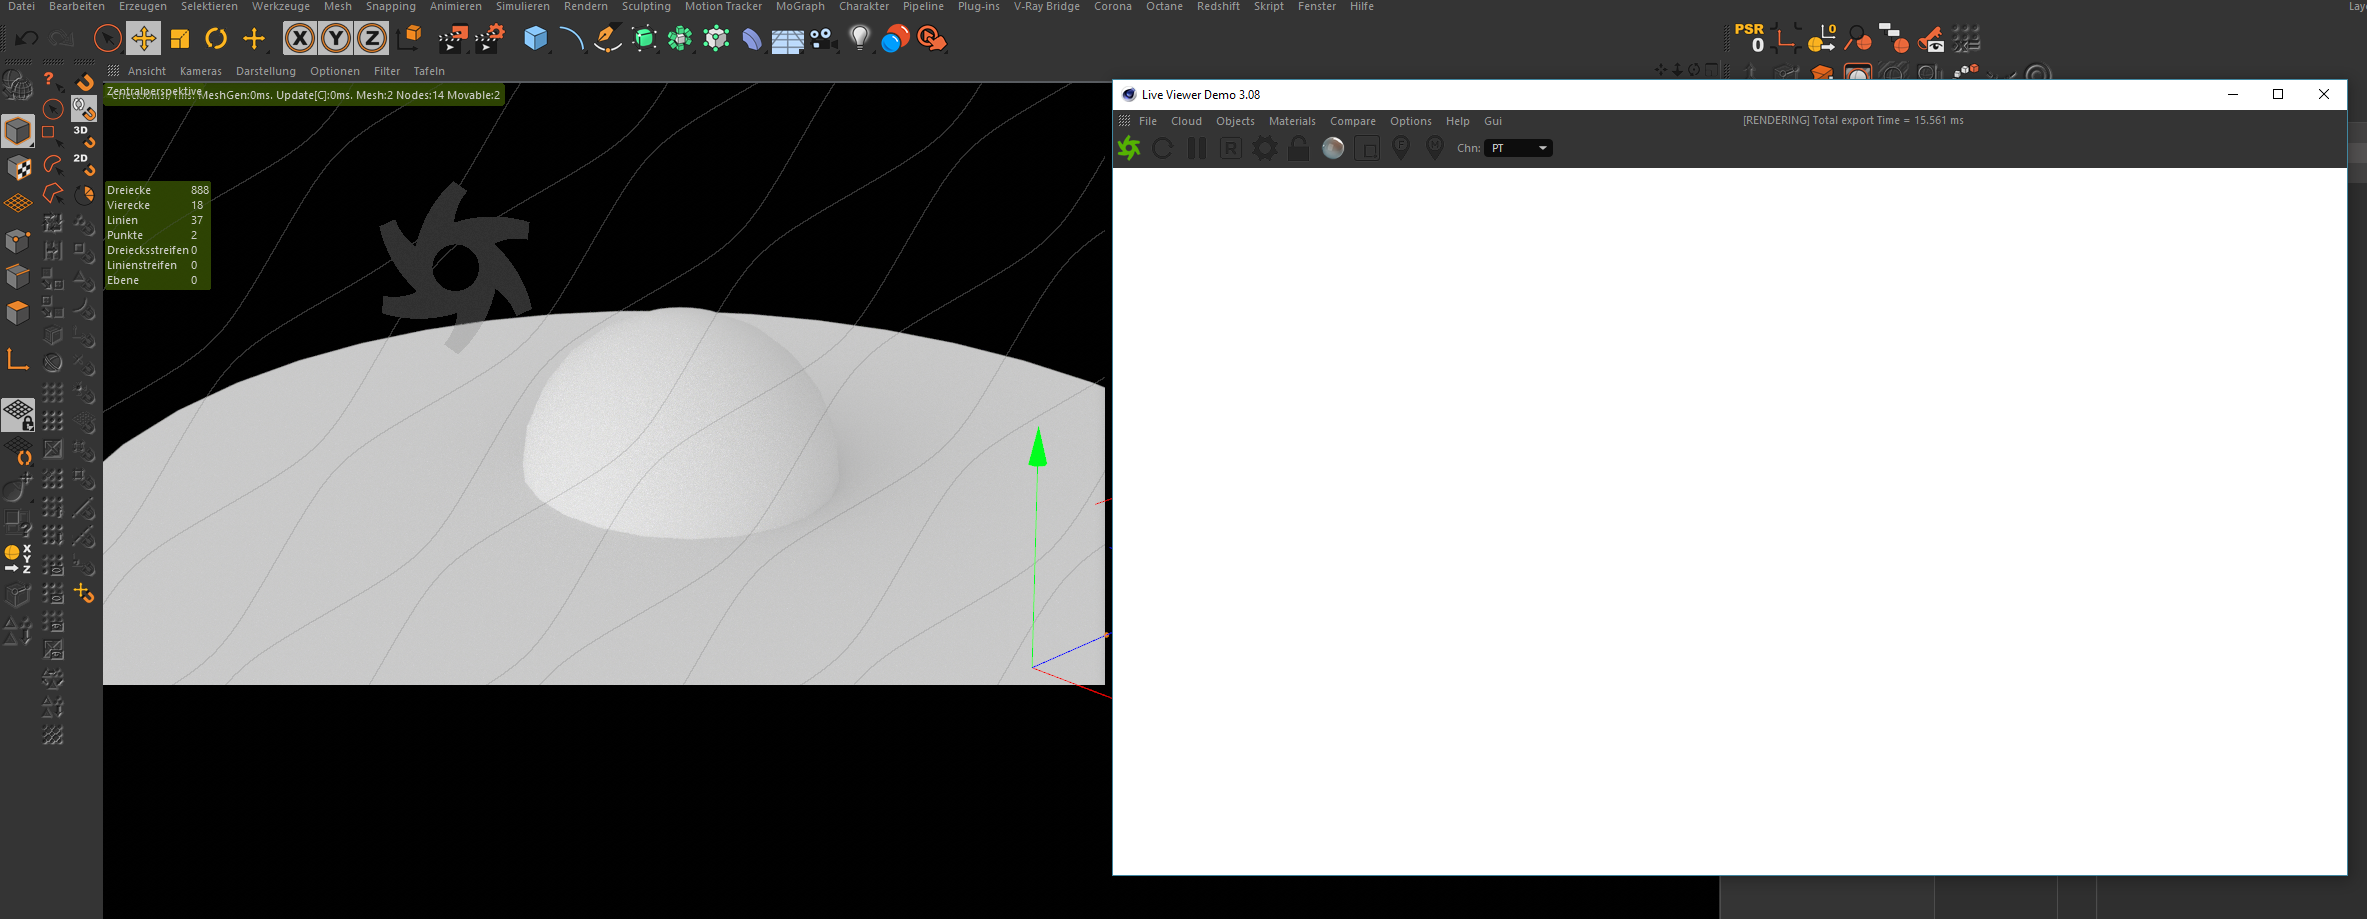The width and height of the screenshot is (2367, 919).
Task: Switch the coordinate system icon
Action: tap(409, 39)
